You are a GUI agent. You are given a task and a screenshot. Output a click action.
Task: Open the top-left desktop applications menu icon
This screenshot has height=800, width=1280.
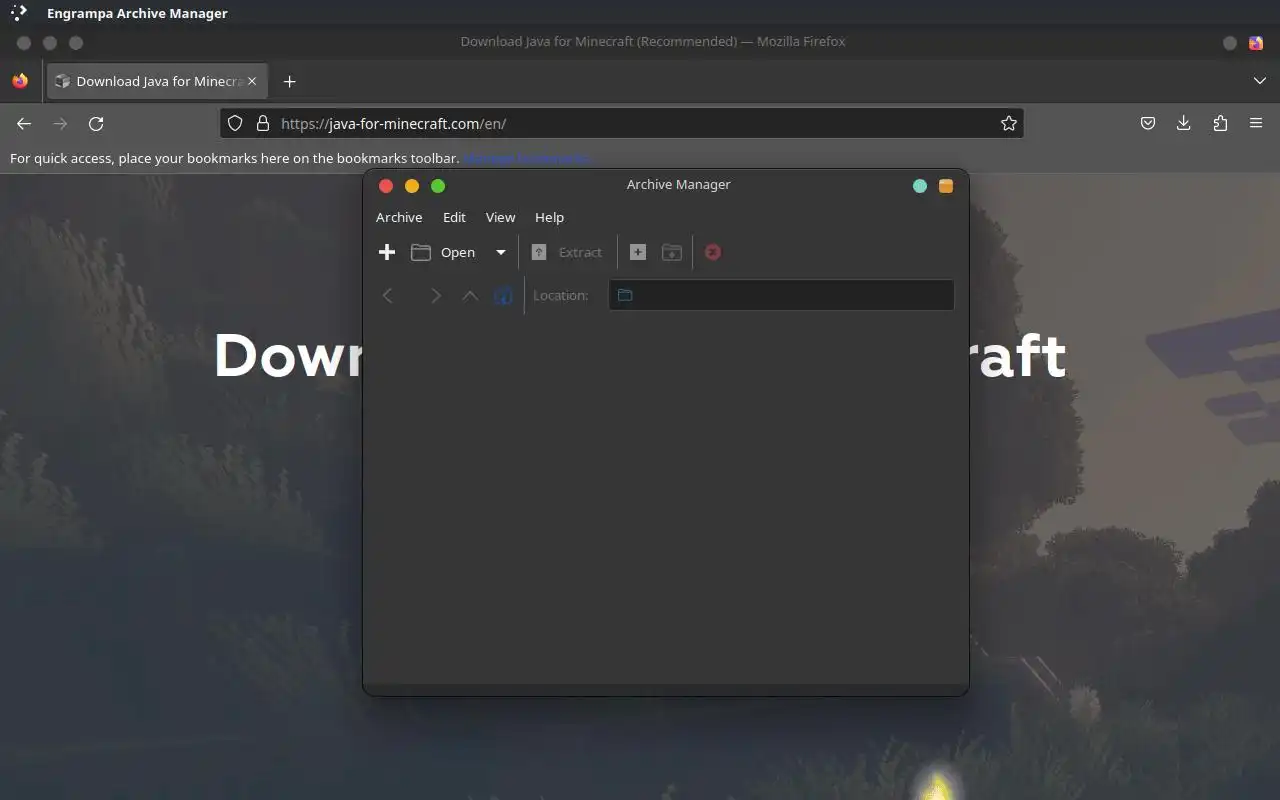click(x=19, y=13)
